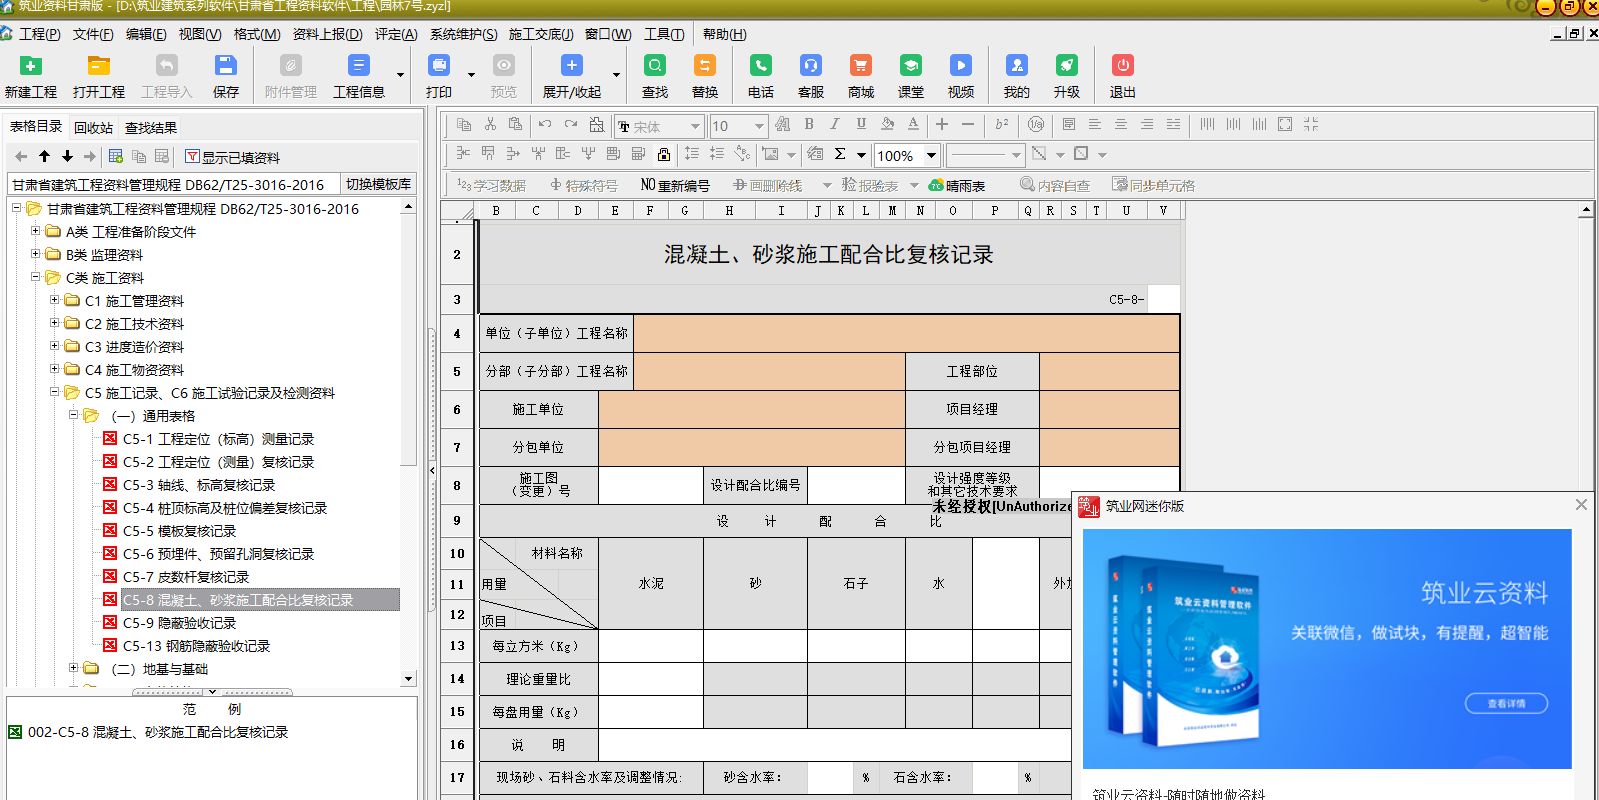The width and height of the screenshot is (1599, 800).
Task: Click the add-table icon in directory toolbar
Action: pos(116,156)
